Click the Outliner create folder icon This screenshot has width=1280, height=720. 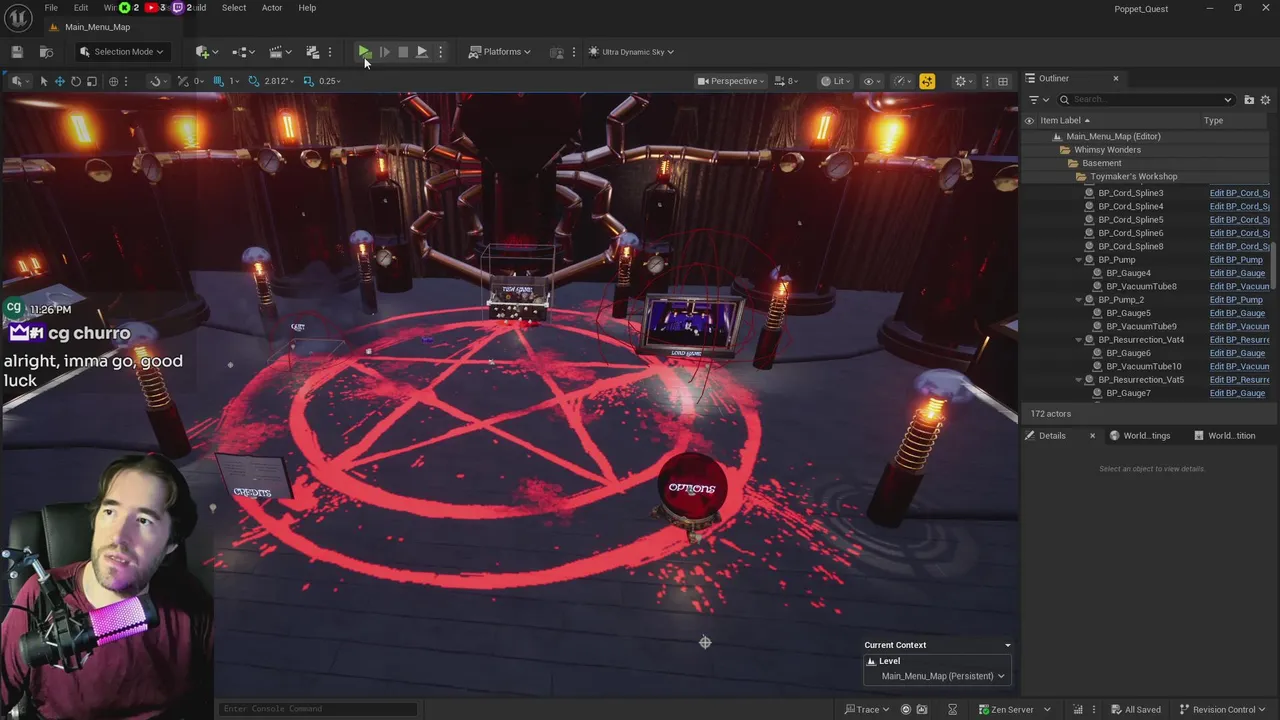1249,100
